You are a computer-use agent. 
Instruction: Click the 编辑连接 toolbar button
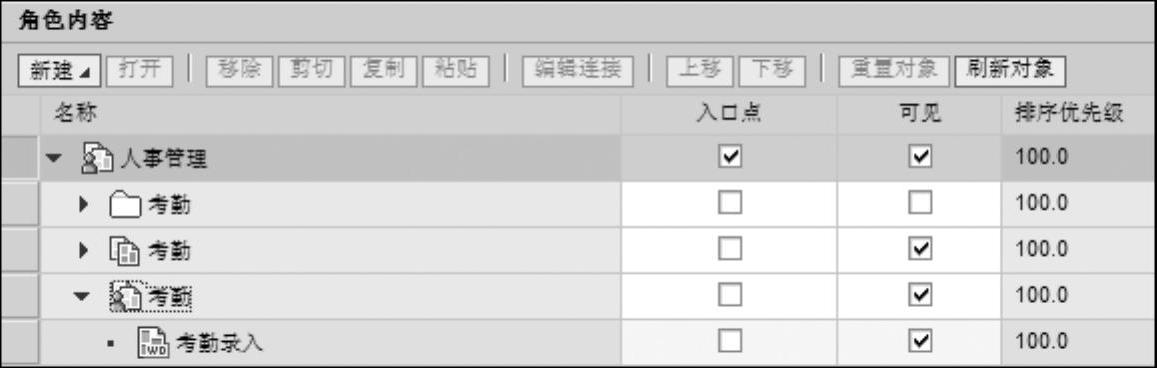tap(578, 71)
